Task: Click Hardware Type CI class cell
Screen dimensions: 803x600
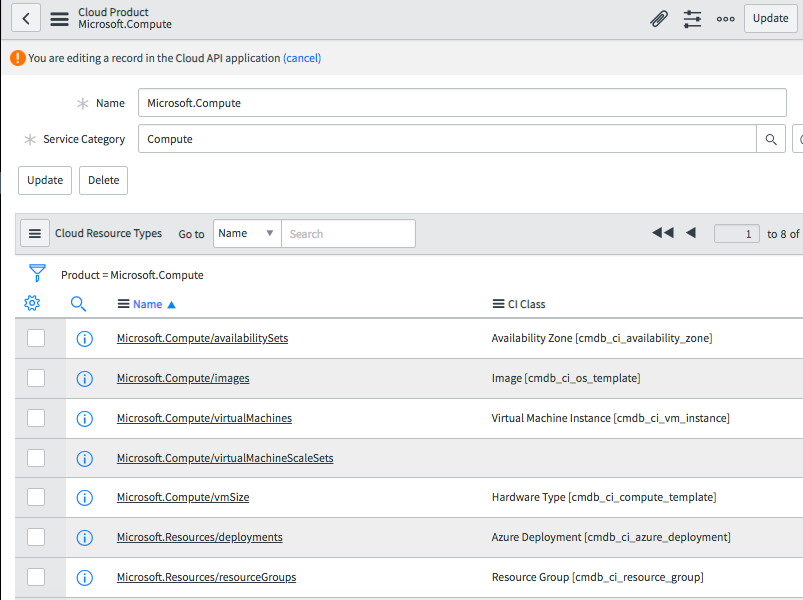Action: (604, 497)
